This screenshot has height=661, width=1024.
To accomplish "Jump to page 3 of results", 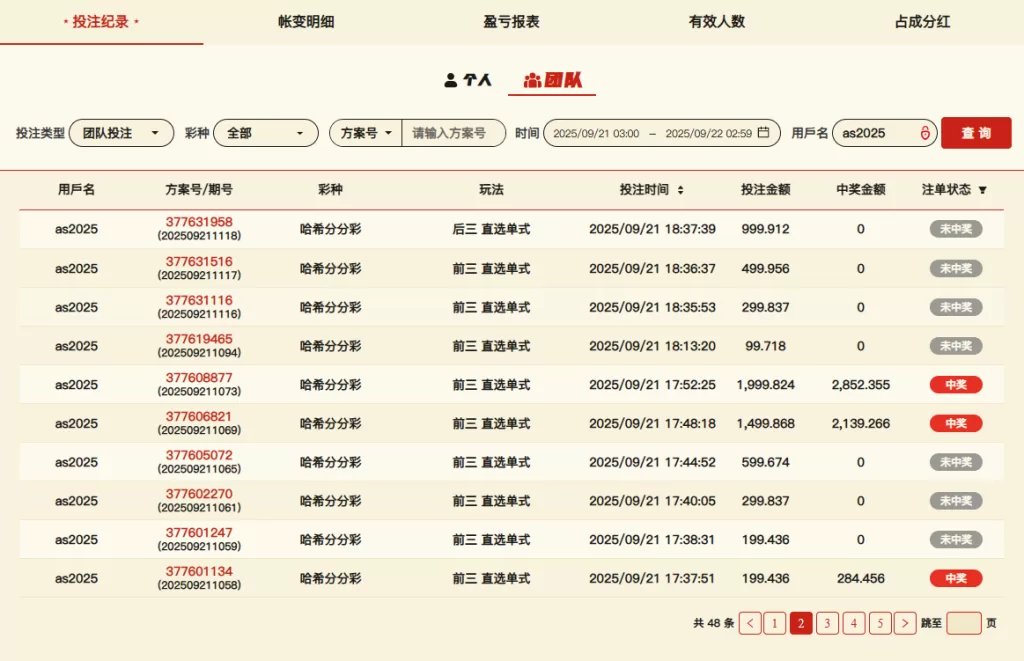I will (x=827, y=623).
